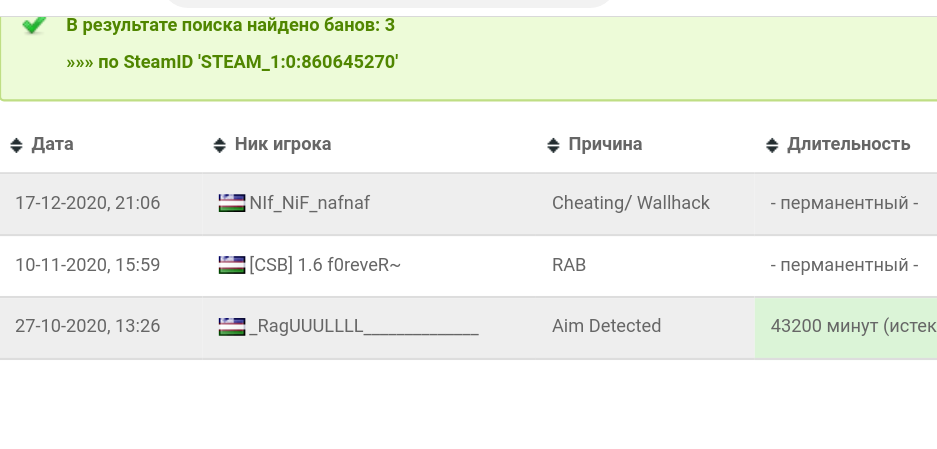This screenshot has width=937, height=449.
Task: Click flag icon next to [CSB] 1.6 f0reveR~
Action: [x=232, y=265]
